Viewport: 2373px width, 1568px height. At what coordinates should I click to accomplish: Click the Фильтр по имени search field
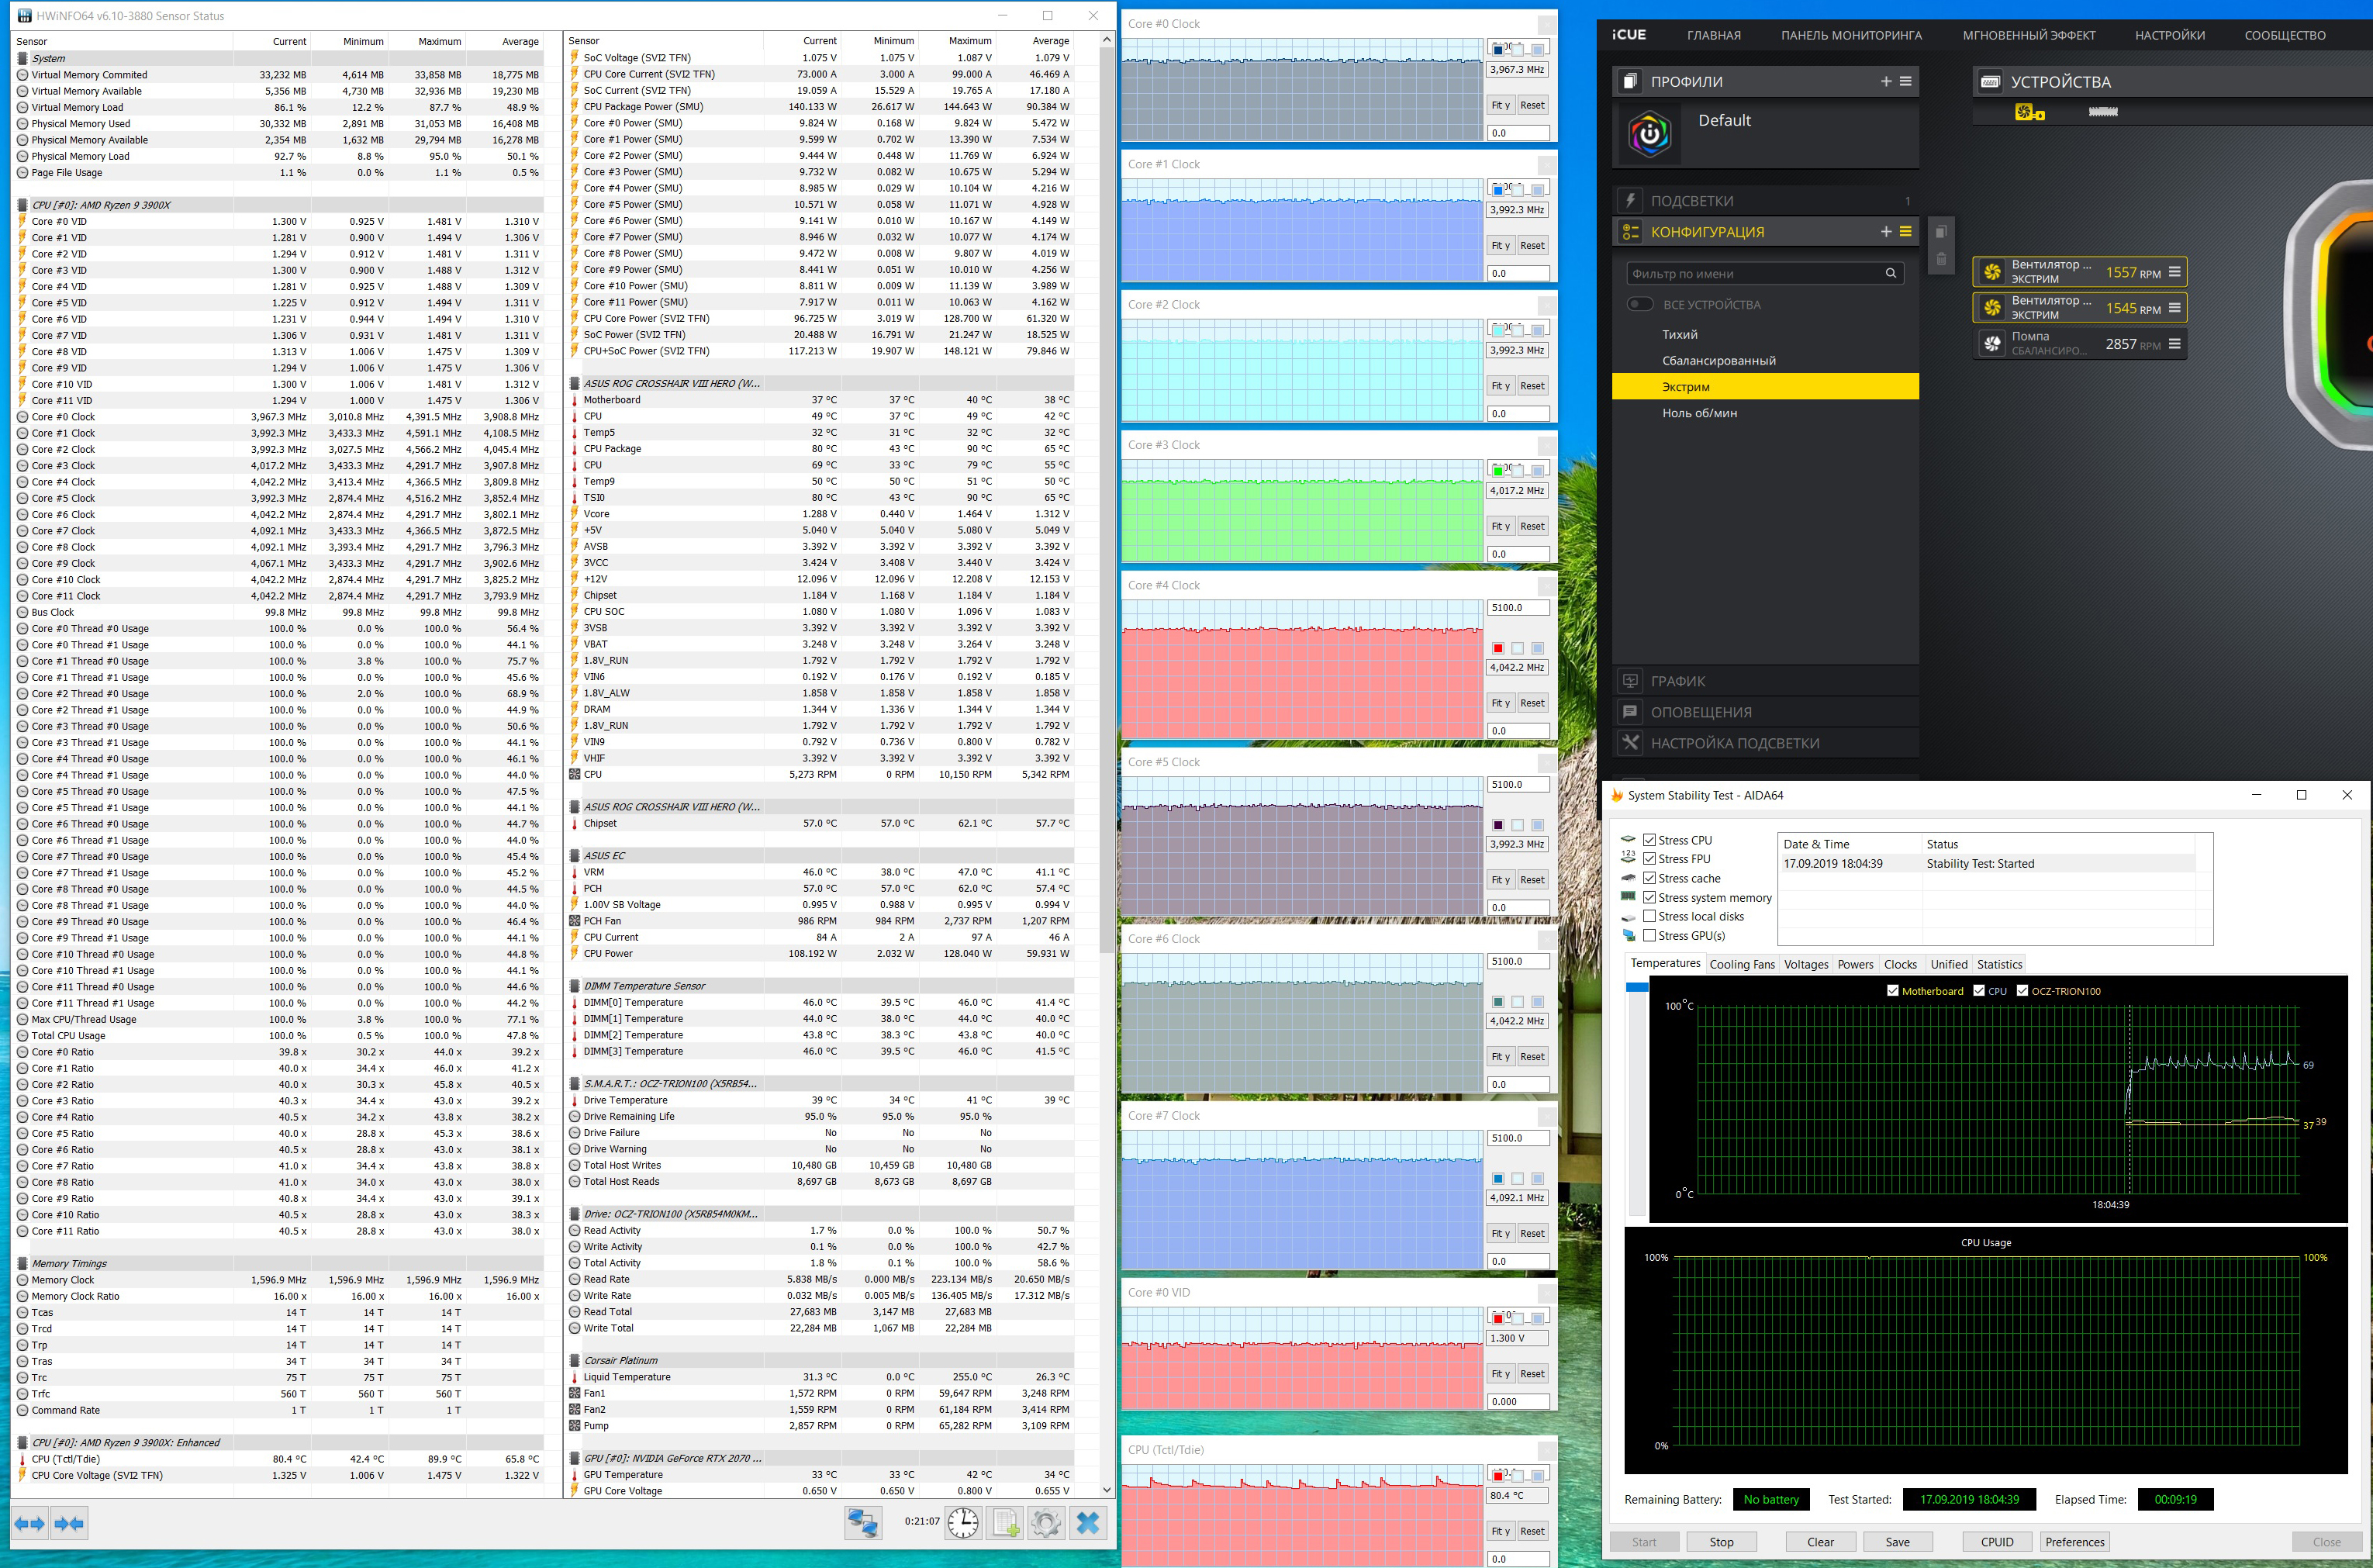coord(1755,273)
